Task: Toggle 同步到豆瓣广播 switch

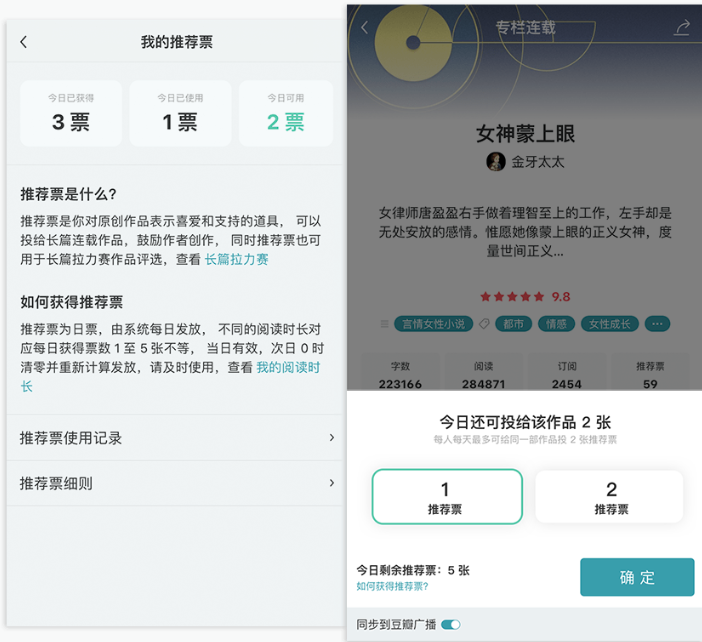Action: pos(450,625)
